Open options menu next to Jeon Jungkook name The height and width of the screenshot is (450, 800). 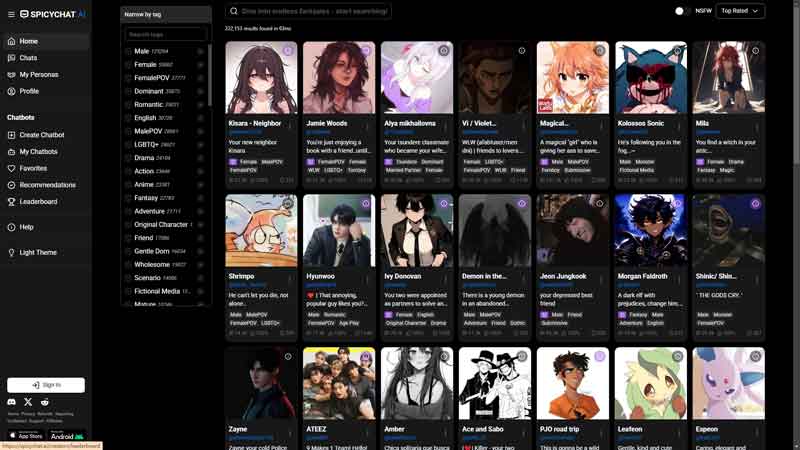[601, 279]
